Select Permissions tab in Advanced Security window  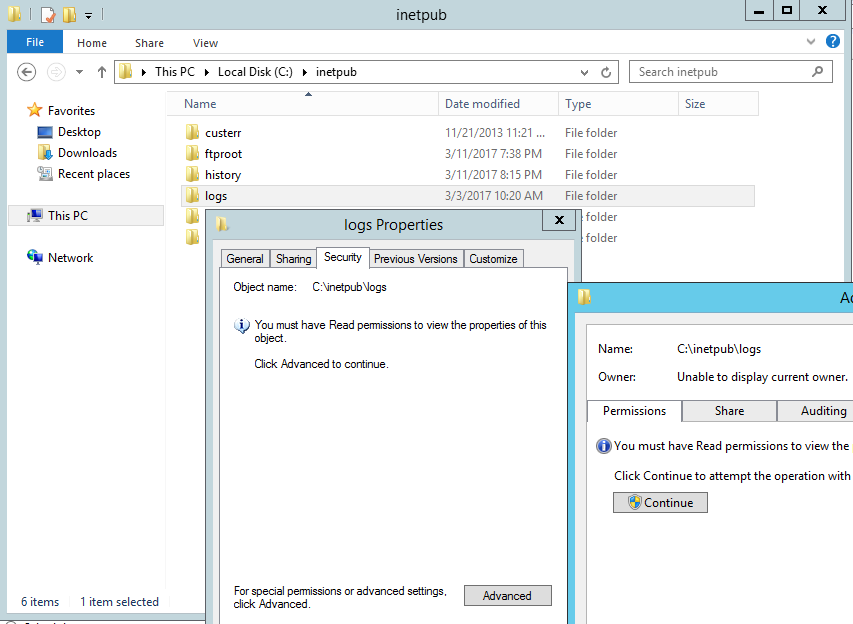pyautogui.click(x=634, y=411)
